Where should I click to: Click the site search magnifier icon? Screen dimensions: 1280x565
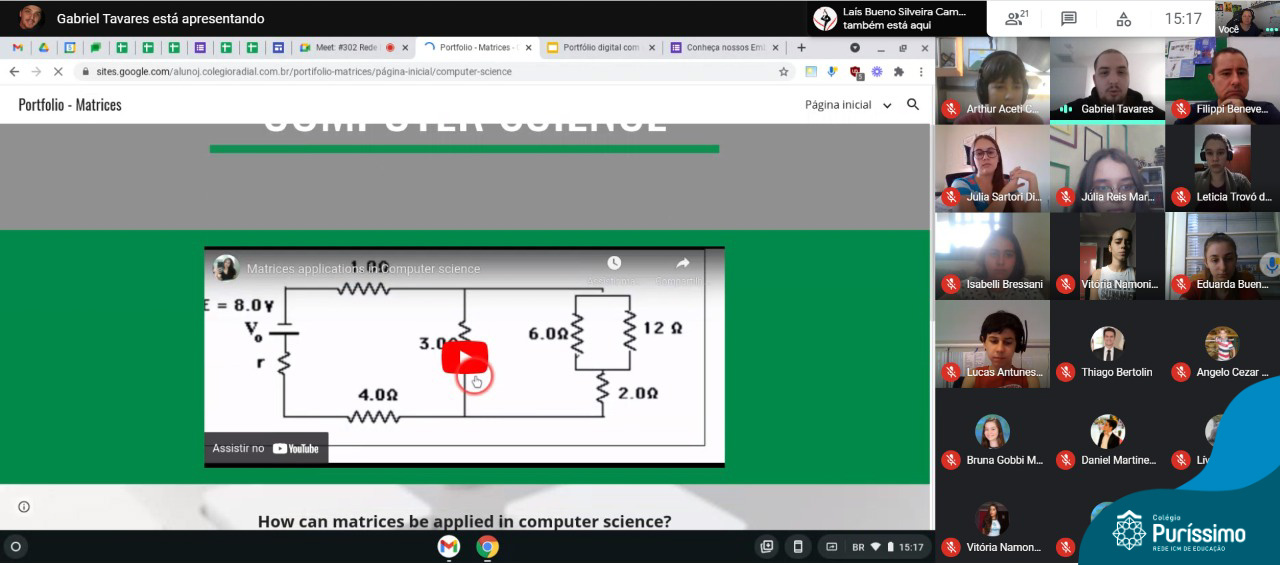[x=913, y=105]
